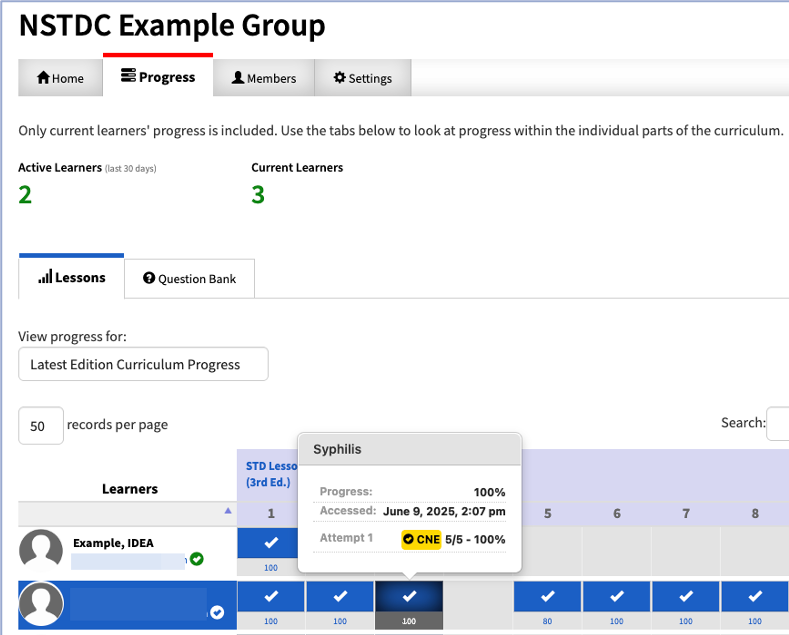Click the yellow CNE badge in tooltip

(x=421, y=539)
